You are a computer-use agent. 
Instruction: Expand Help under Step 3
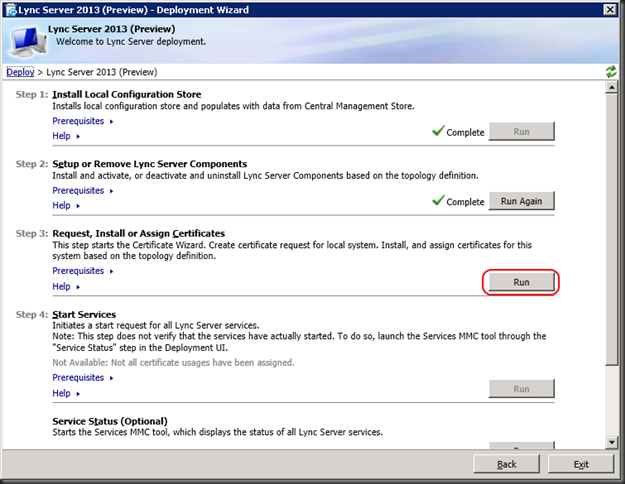(x=66, y=286)
